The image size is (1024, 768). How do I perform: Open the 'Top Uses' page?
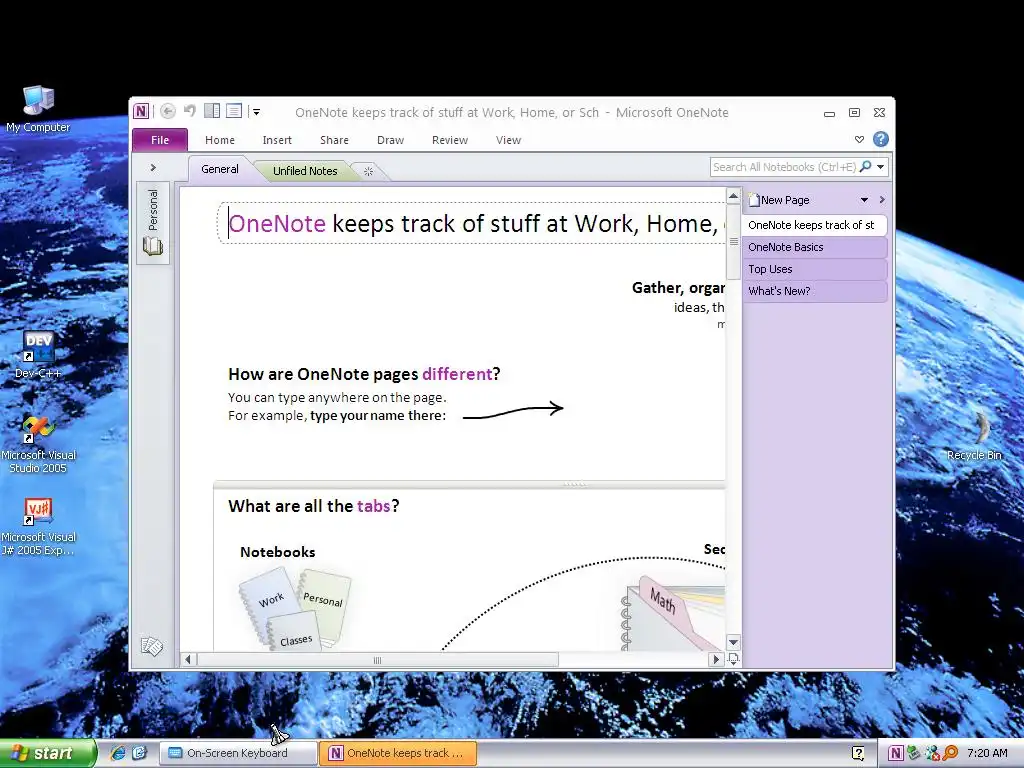click(814, 270)
